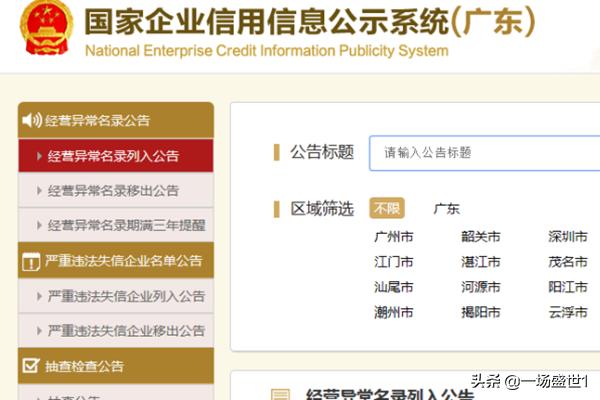600x400 pixels.
Task: Open the 经营异常名录公告 section header
Action: 116,120
